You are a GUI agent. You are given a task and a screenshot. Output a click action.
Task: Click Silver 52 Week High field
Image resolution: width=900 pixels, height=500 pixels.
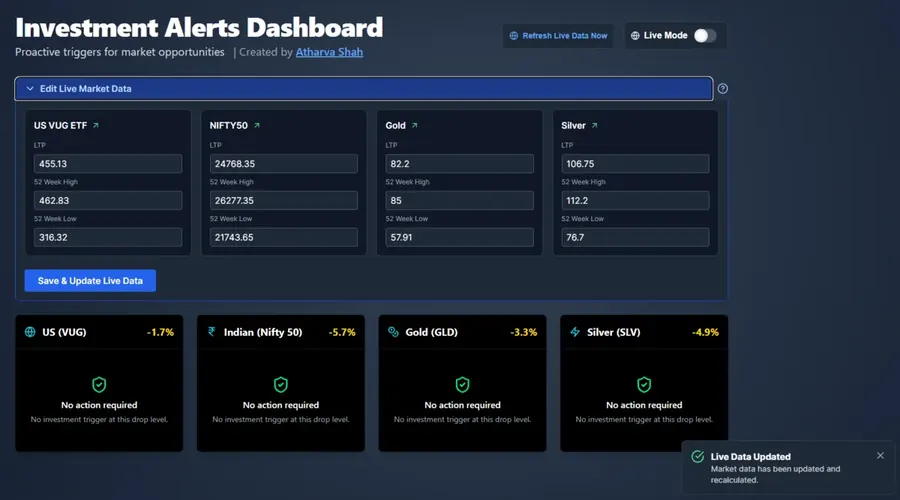(x=635, y=200)
